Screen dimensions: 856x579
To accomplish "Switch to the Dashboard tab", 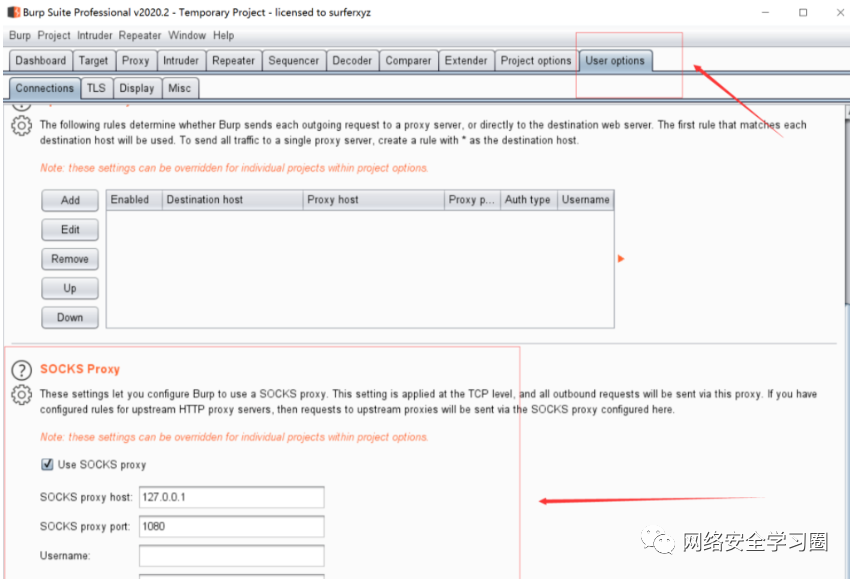I will tap(40, 61).
